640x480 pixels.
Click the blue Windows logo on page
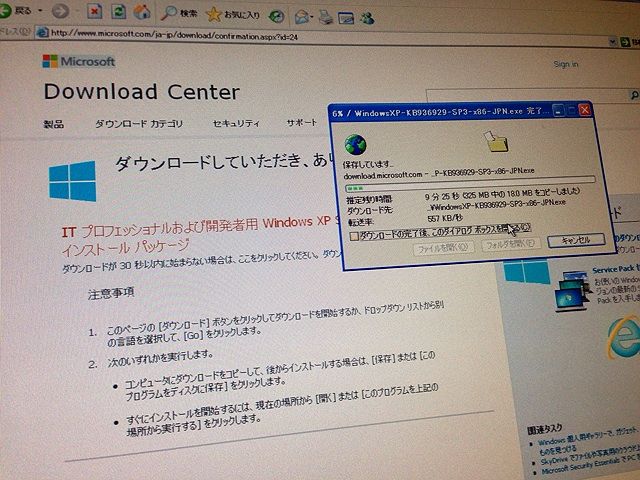73,181
